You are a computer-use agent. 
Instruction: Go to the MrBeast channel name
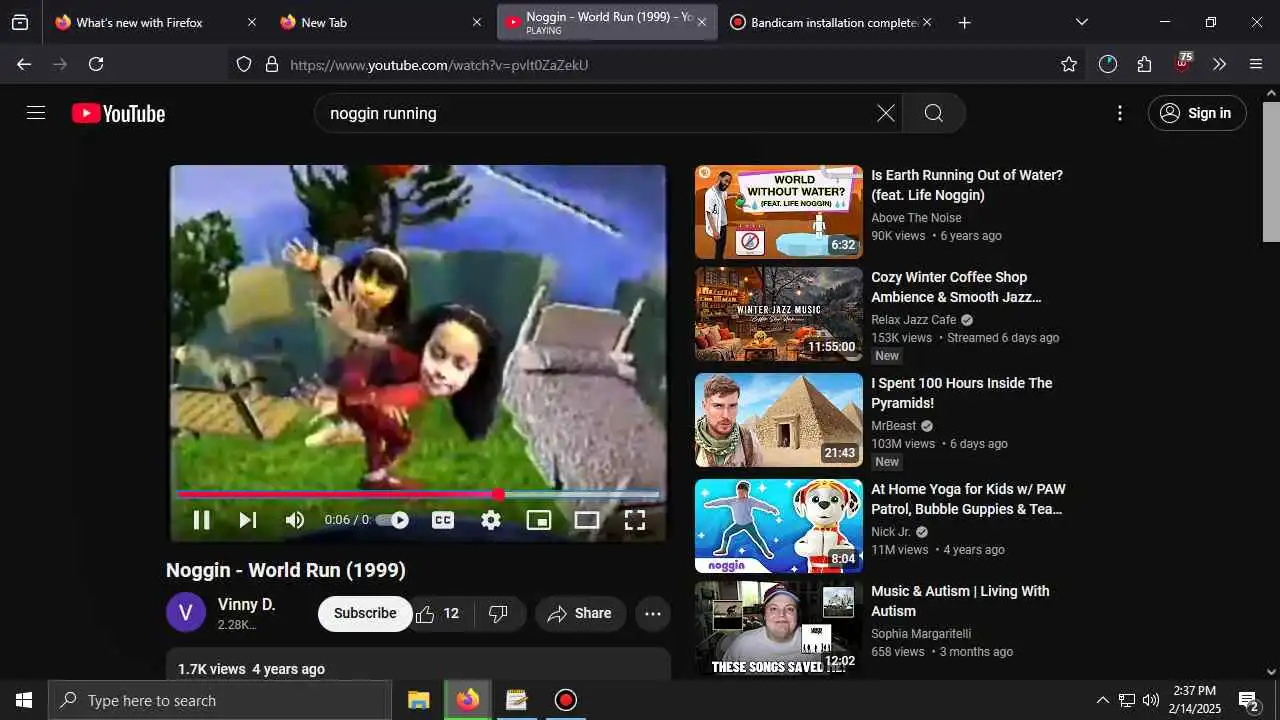[894, 425]
